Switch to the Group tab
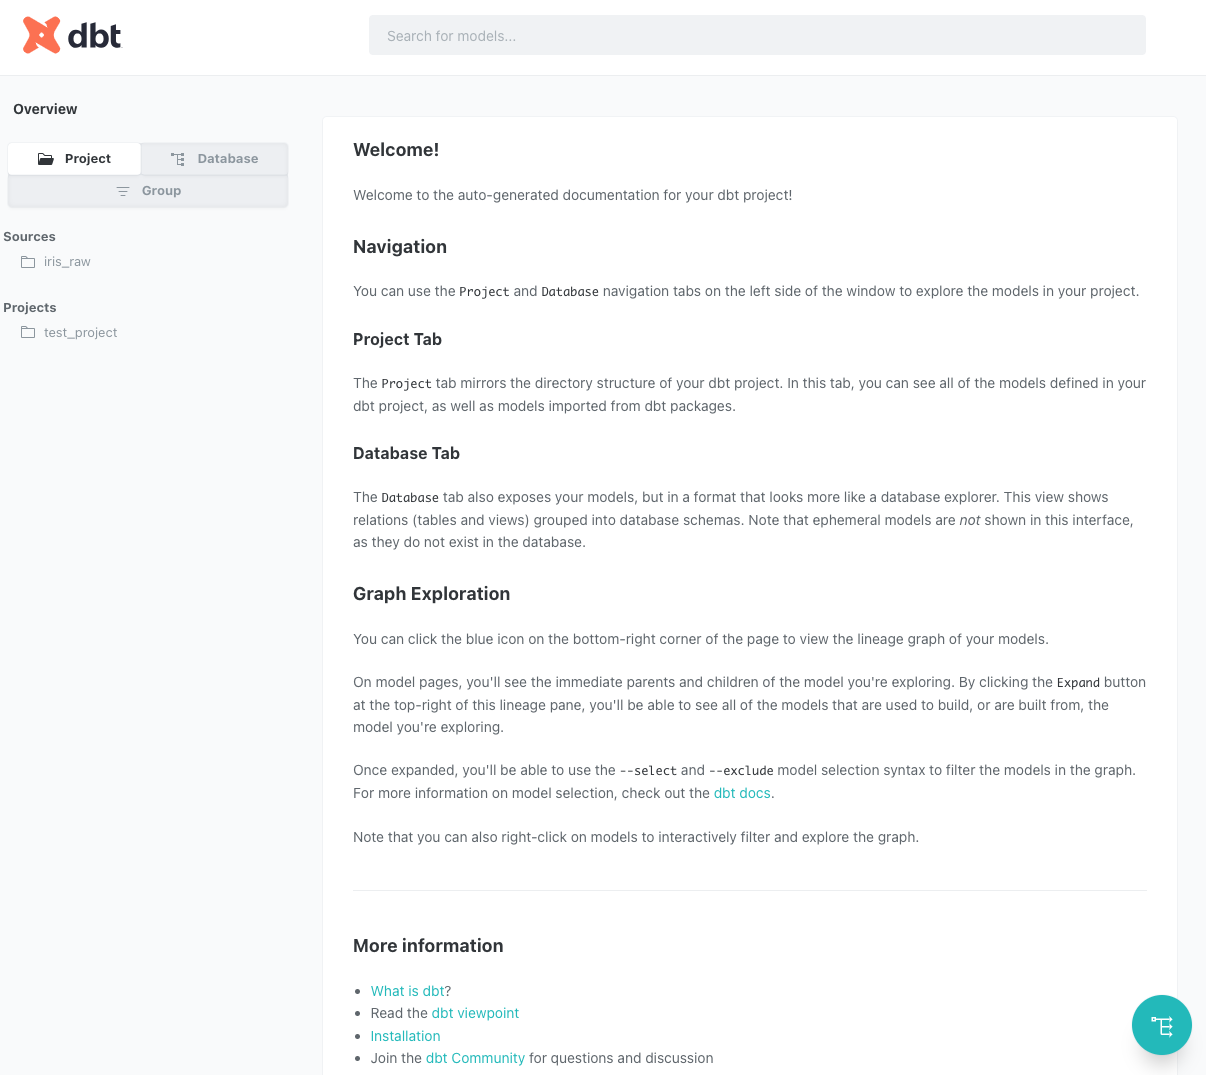1206x1075 pixels. tap(148, 191)
